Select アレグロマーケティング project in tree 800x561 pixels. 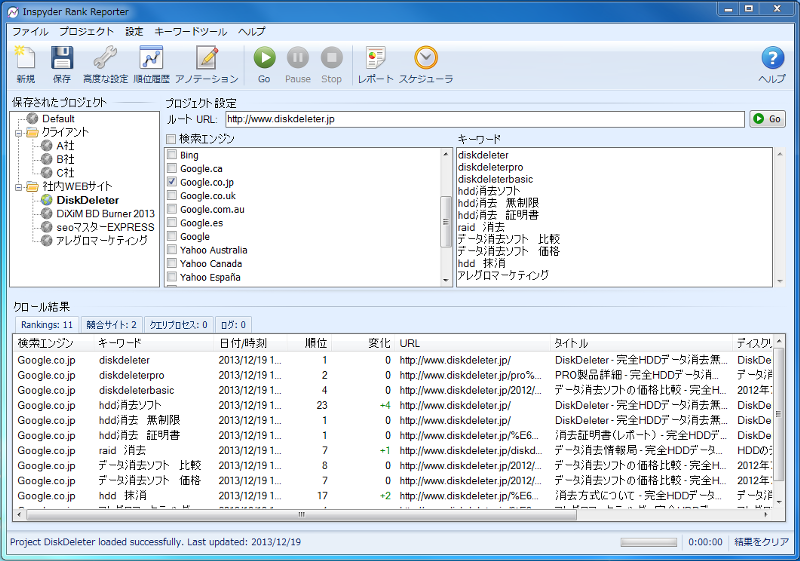[102, 241]
